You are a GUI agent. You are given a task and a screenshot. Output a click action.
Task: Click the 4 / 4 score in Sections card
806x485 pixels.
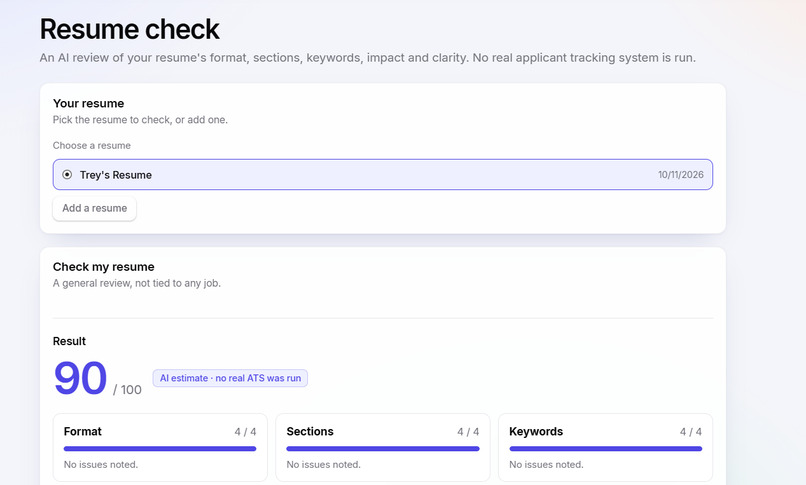pyautogui.click(x=468, y=432)
